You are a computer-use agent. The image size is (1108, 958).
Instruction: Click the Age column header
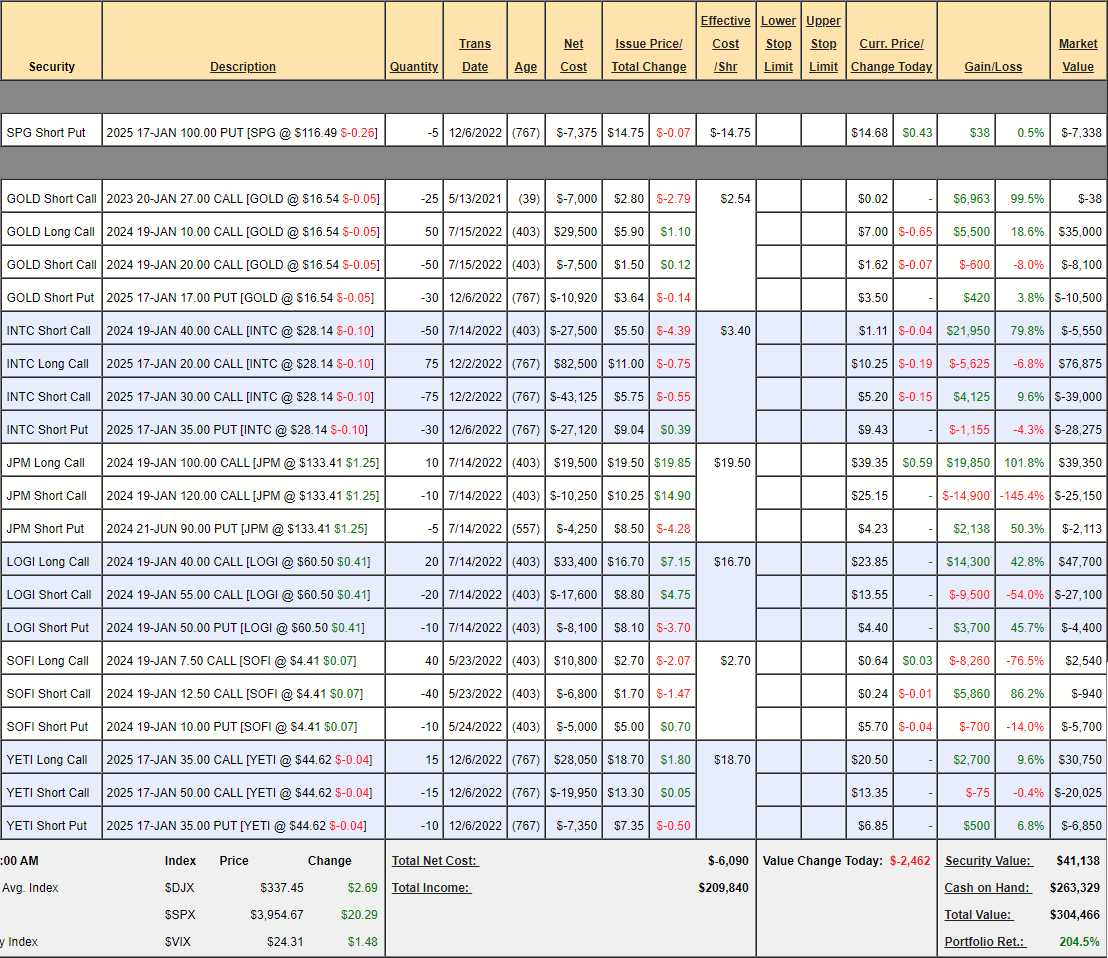click(x=525, y=67)
